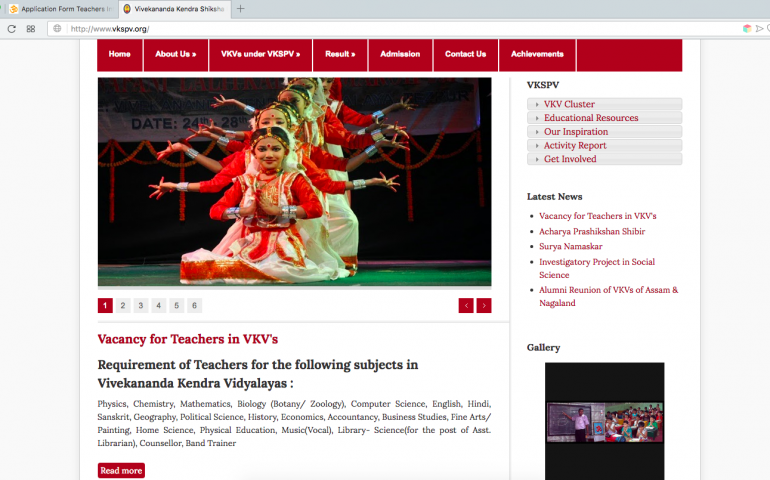This screenshot has height=480, width=770.
Task: Open the Achievements page
Action: [537, 55]
